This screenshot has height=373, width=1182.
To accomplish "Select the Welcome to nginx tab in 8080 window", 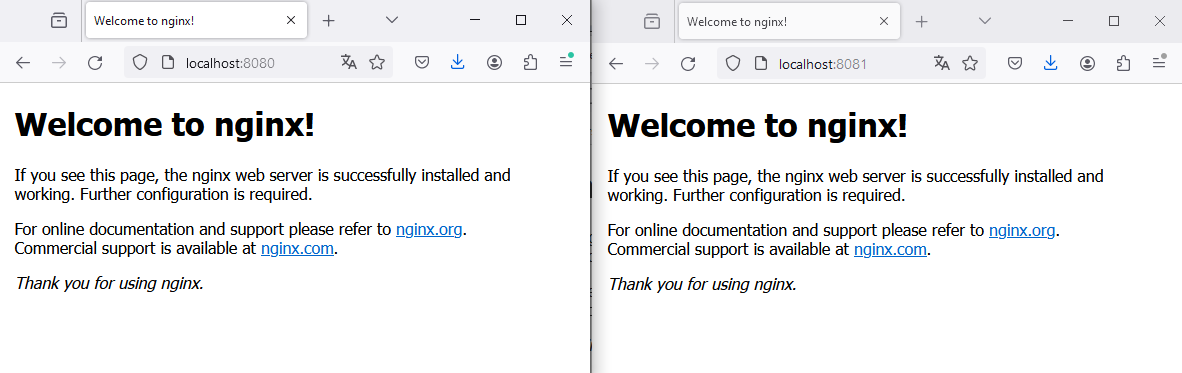I will click(196, 20).
